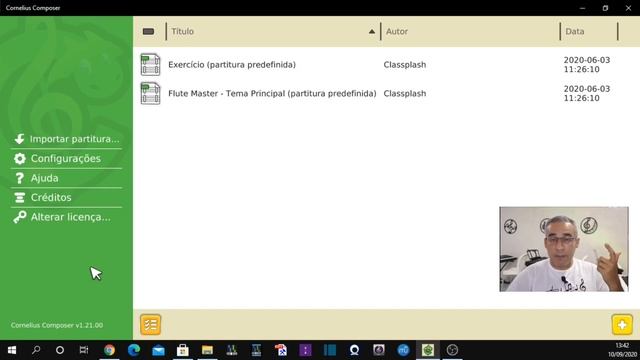Click Cornelius Composer green taskbar icon
Viewport: 640px width, 360px height.
tap(428, 350)
